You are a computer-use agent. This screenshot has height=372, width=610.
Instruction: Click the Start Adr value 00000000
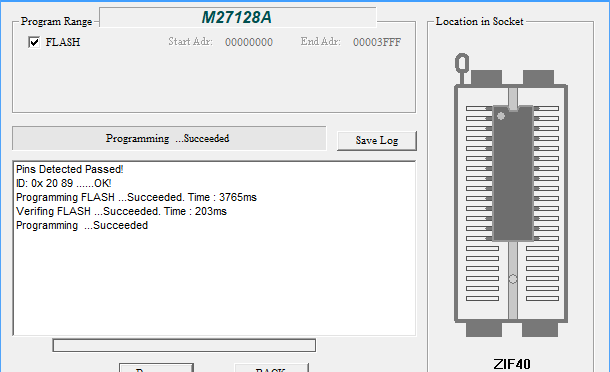coord(249,42)
